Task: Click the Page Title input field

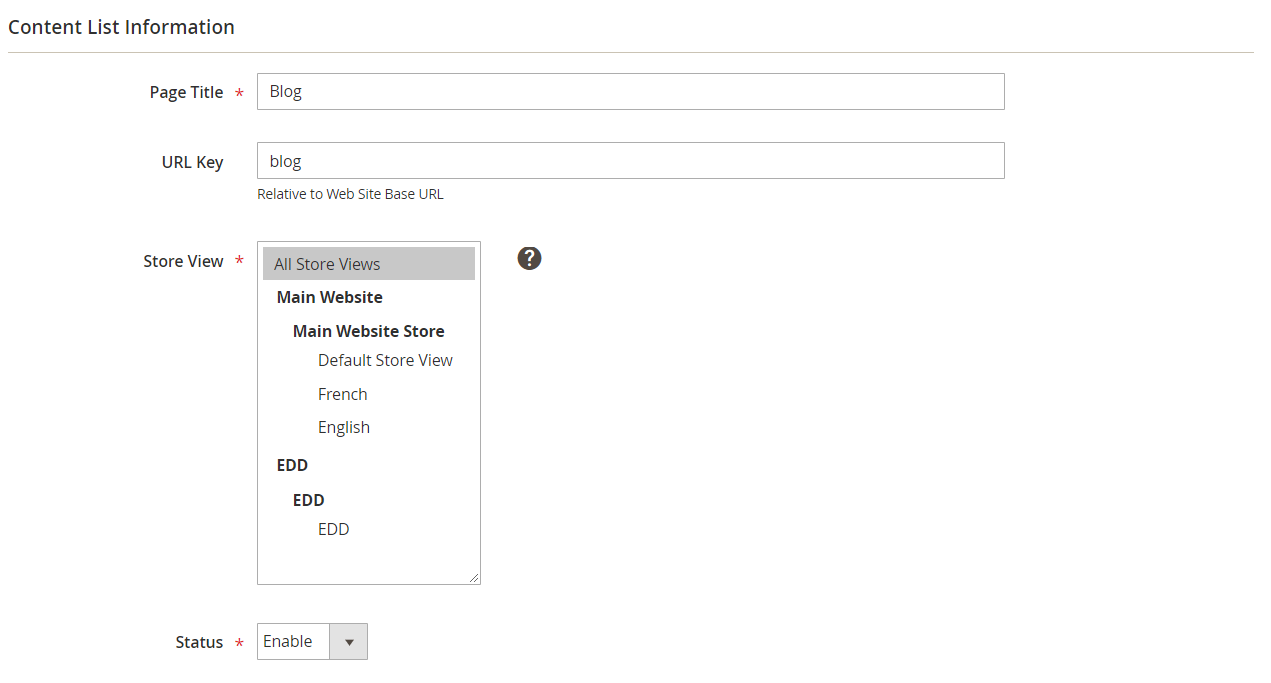Action: [630, 91]
